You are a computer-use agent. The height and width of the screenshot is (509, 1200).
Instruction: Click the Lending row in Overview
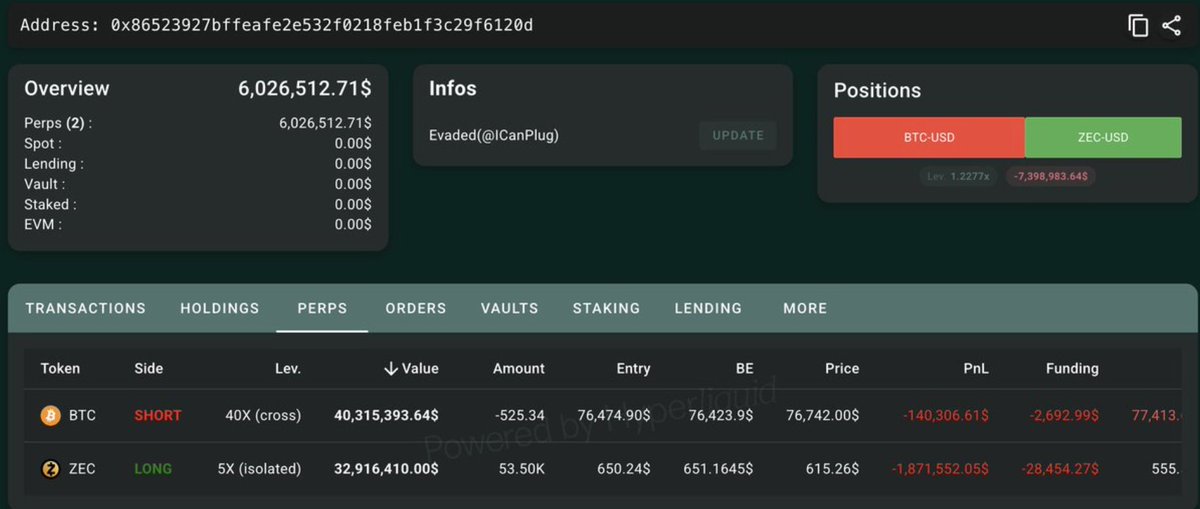pyautogui.click(x=198, y=163)
